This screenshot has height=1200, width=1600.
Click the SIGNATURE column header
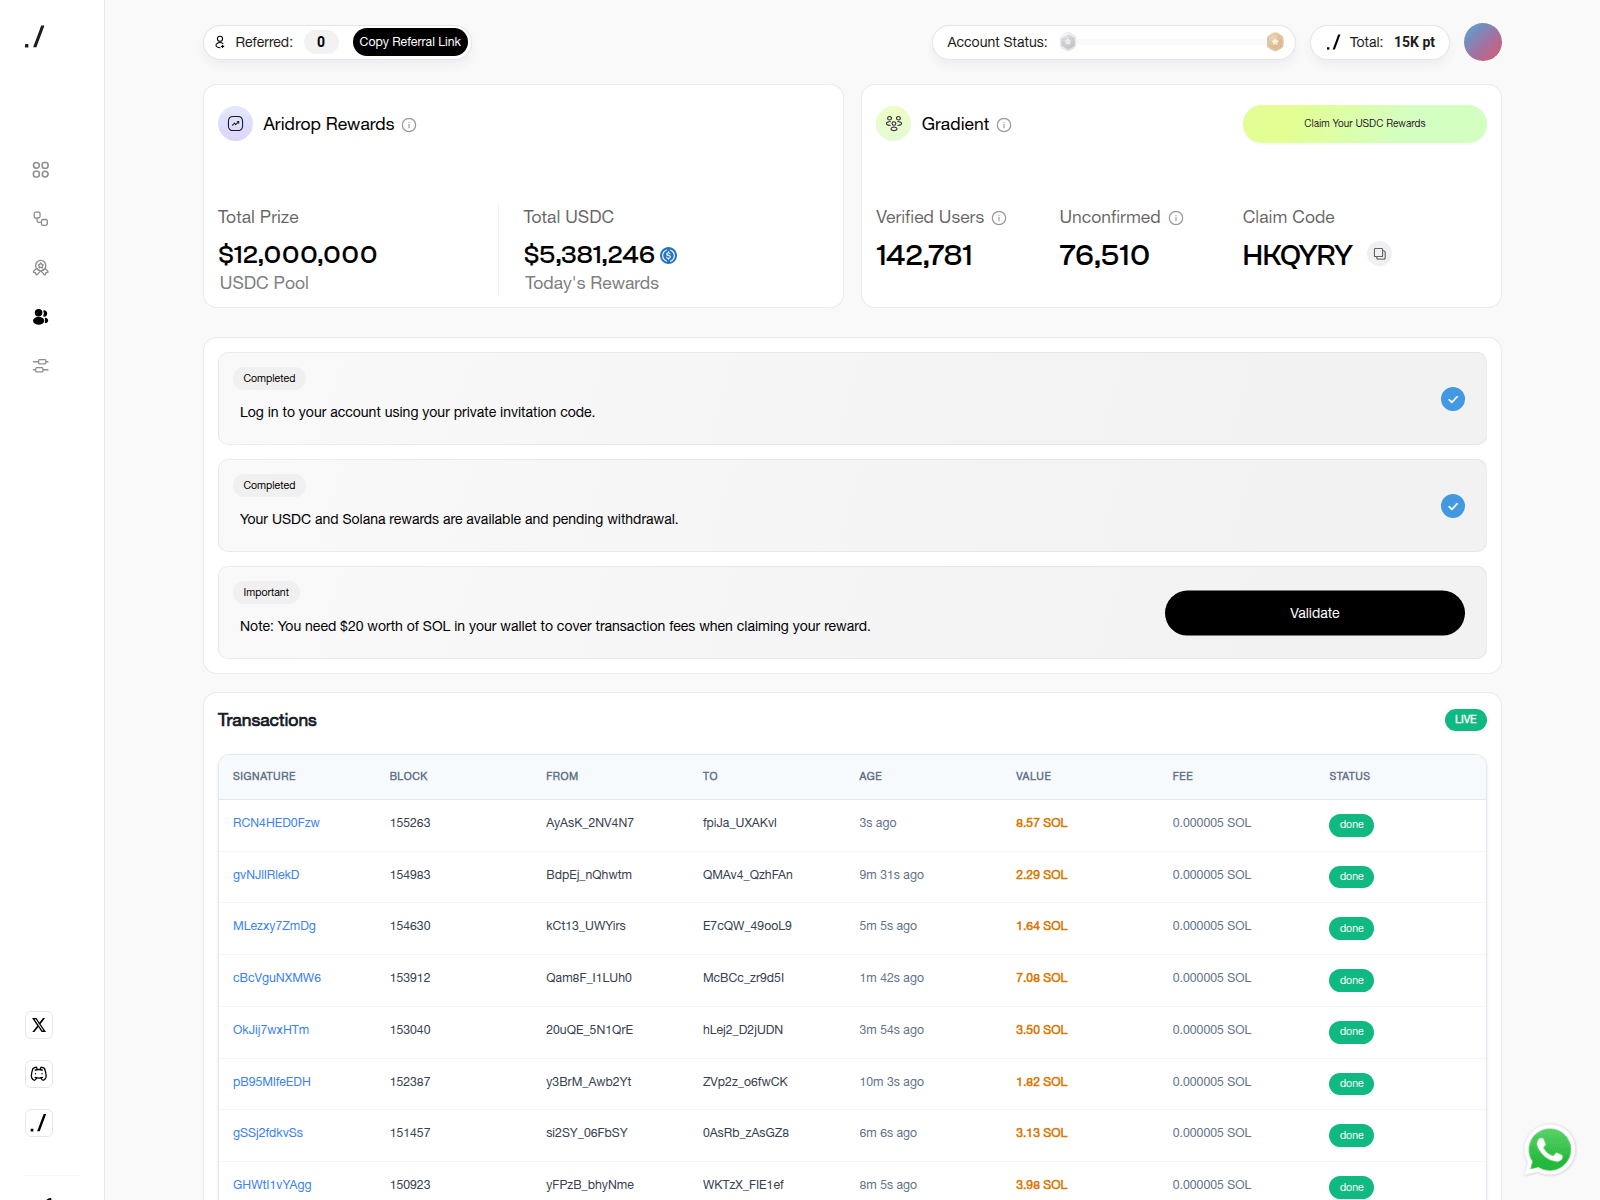tap(264, 776)
